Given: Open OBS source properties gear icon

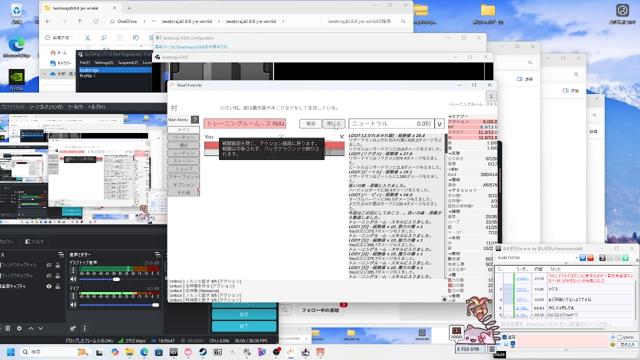Looking at the screenshot, I should coord(19,328).
